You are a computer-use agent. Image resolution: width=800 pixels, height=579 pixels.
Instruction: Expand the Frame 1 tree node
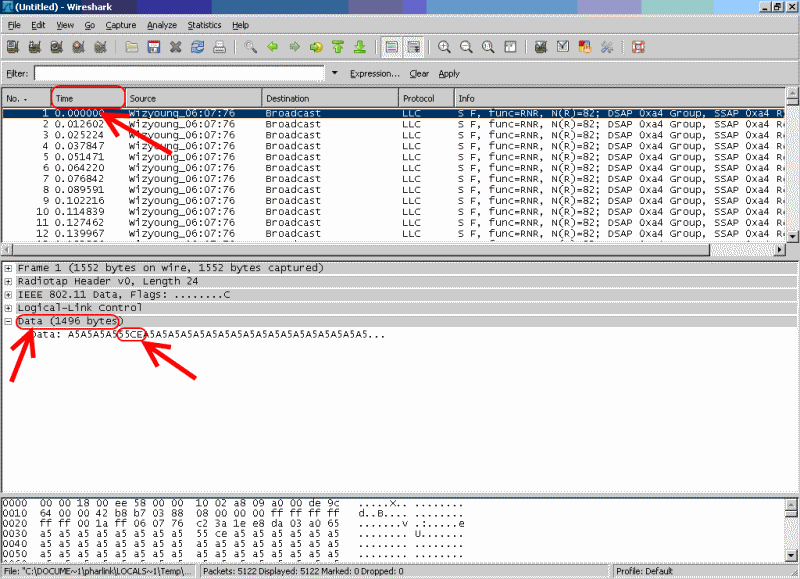point(8,268)
